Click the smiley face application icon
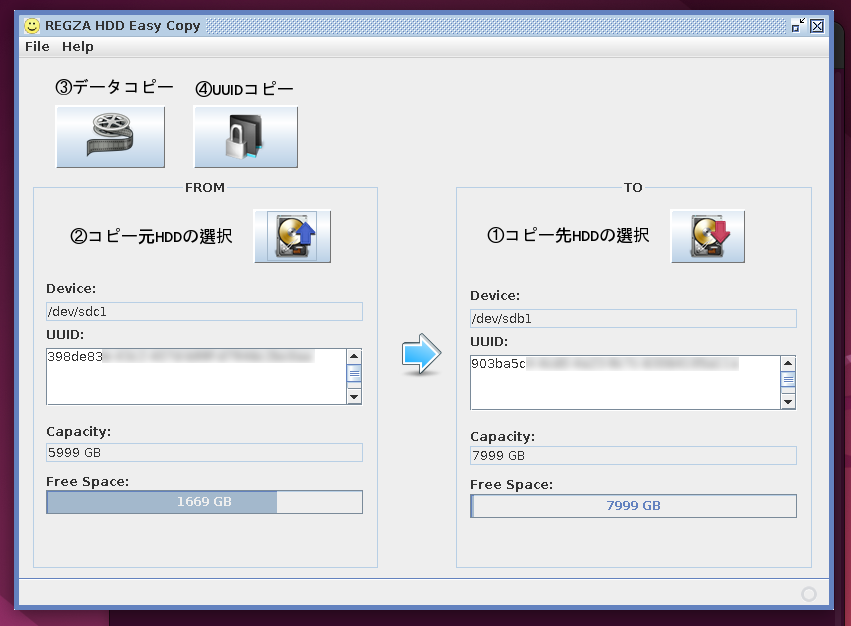851x626 pixels. coord(33,26)
